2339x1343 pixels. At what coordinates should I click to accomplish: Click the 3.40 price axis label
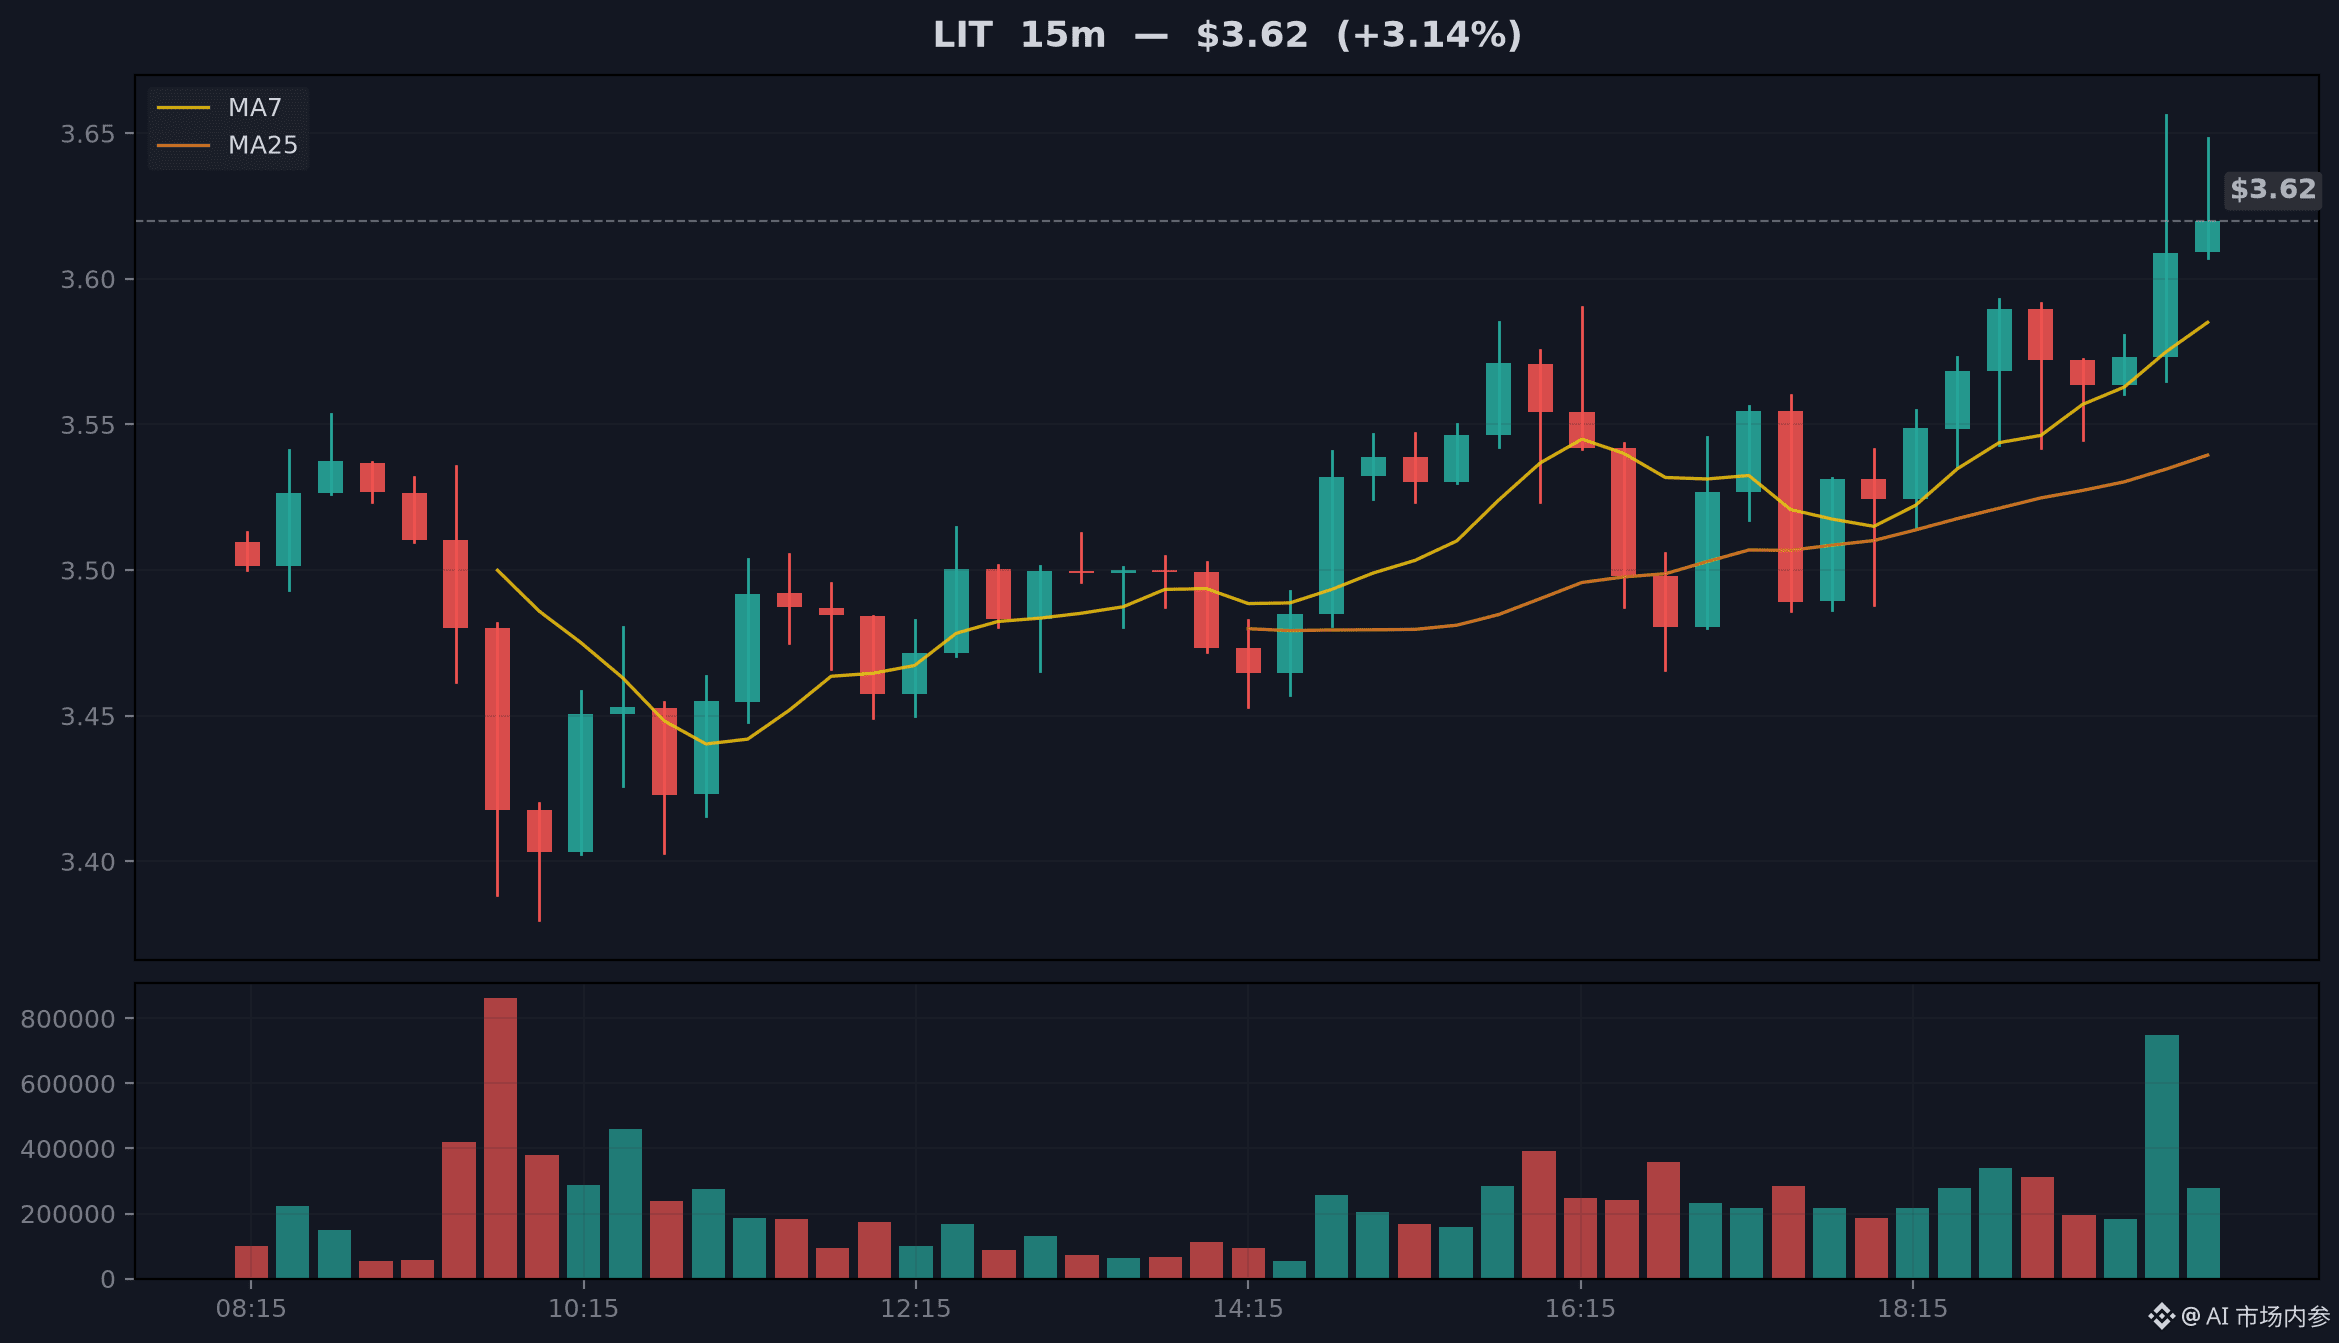[x=88, y=862]
